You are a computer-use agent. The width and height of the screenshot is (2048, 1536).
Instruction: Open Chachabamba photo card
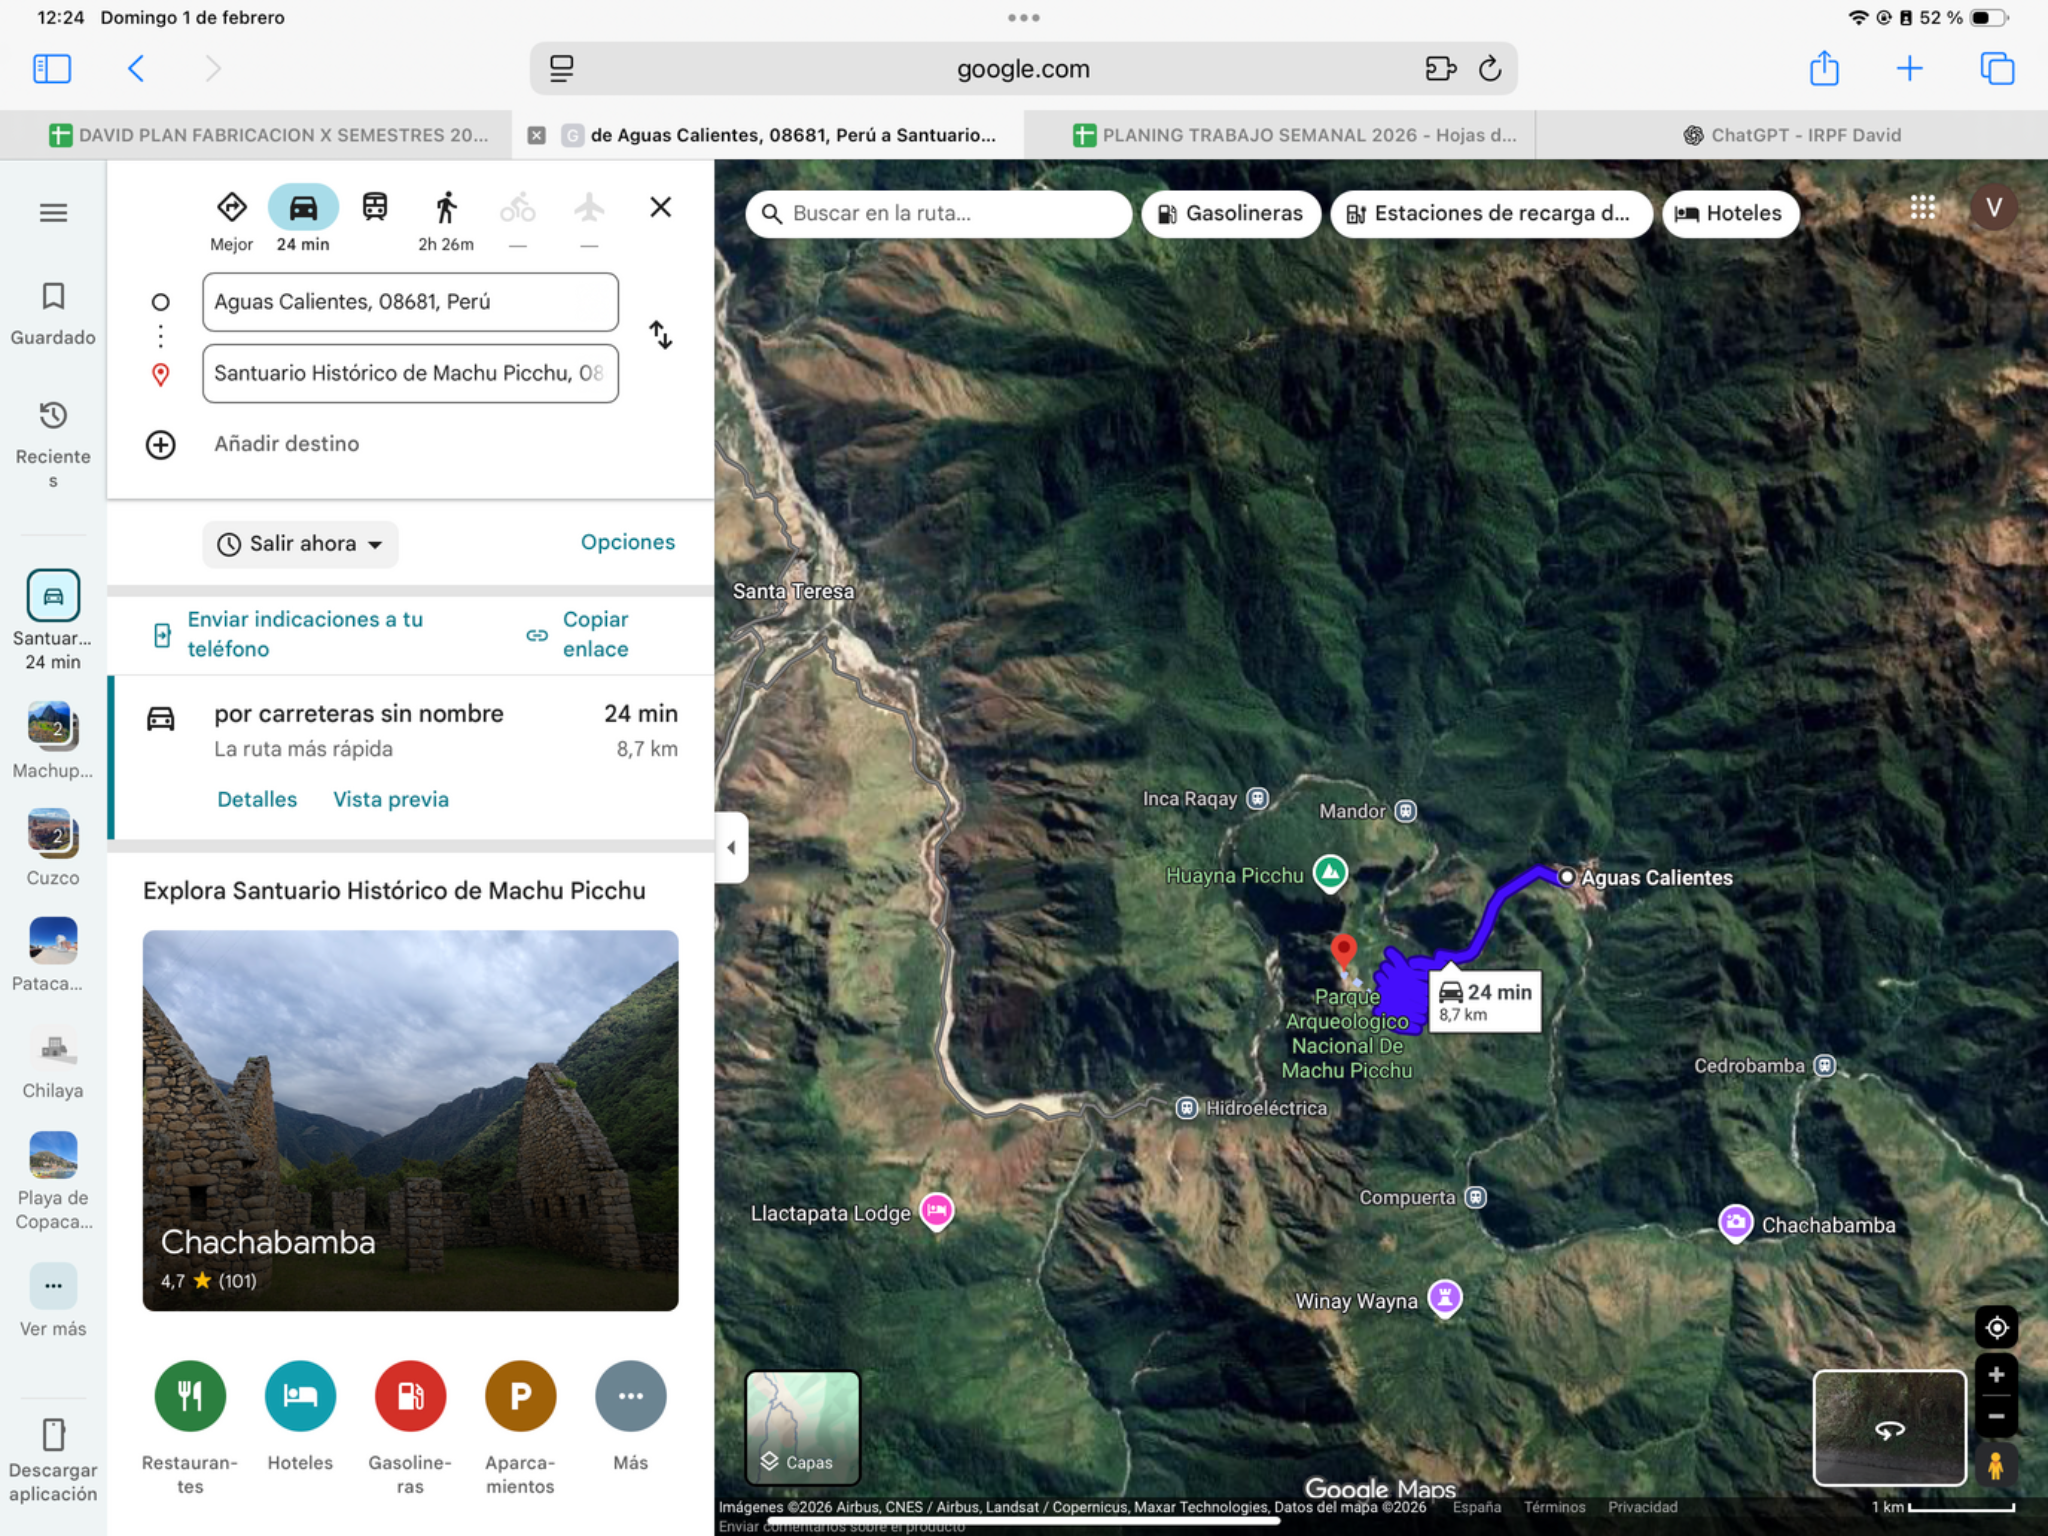pyautogui.click(x=410, y=1120)
